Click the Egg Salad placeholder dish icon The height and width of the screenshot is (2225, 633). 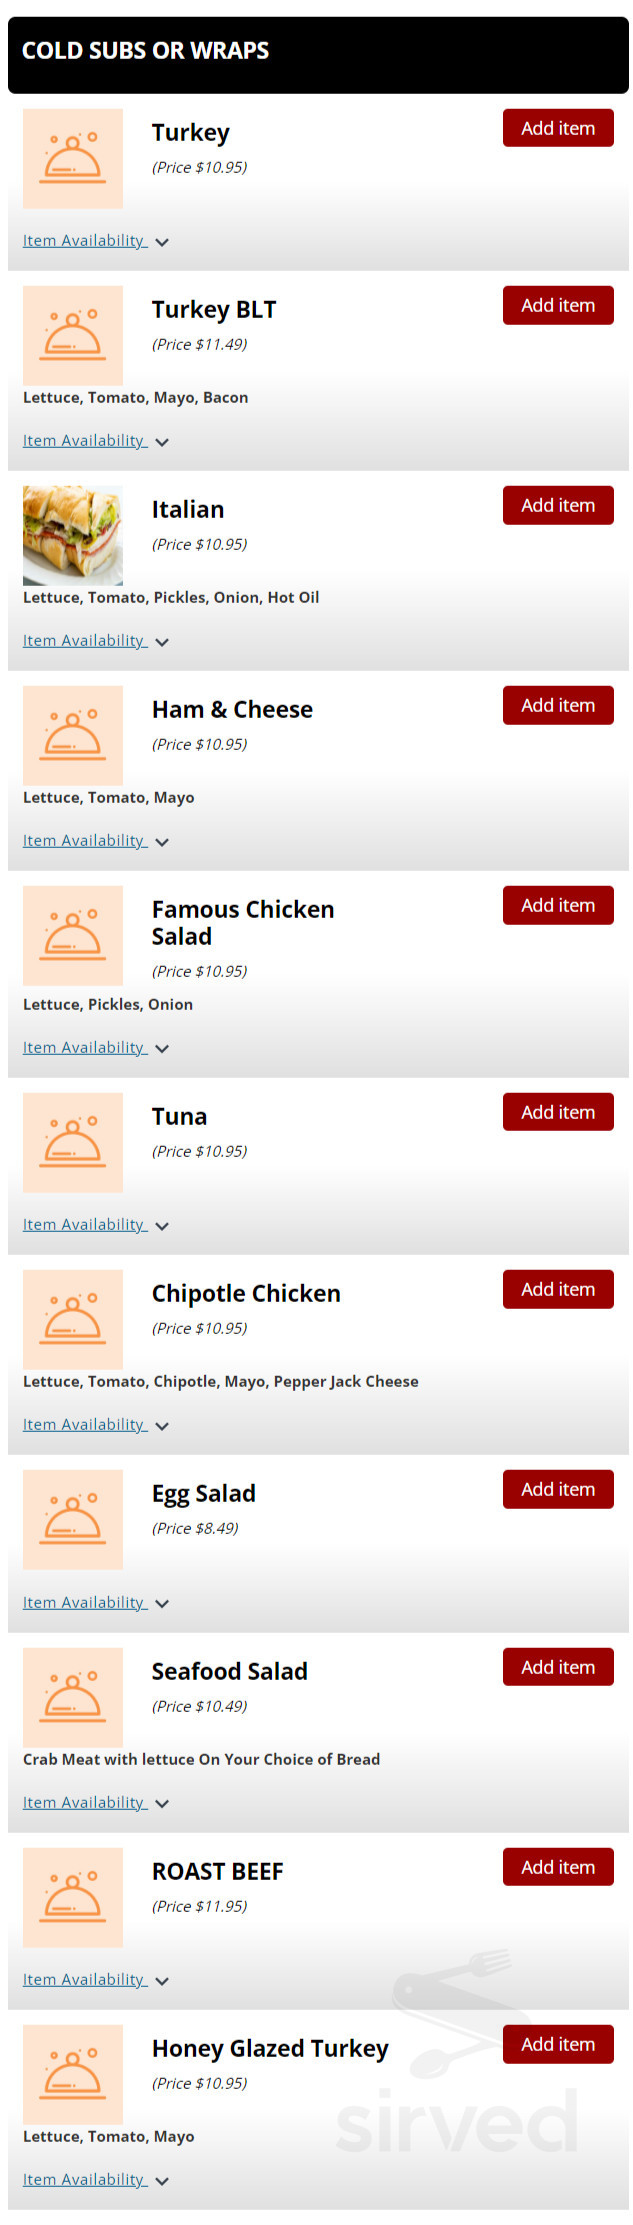[x=73, y=1520]
